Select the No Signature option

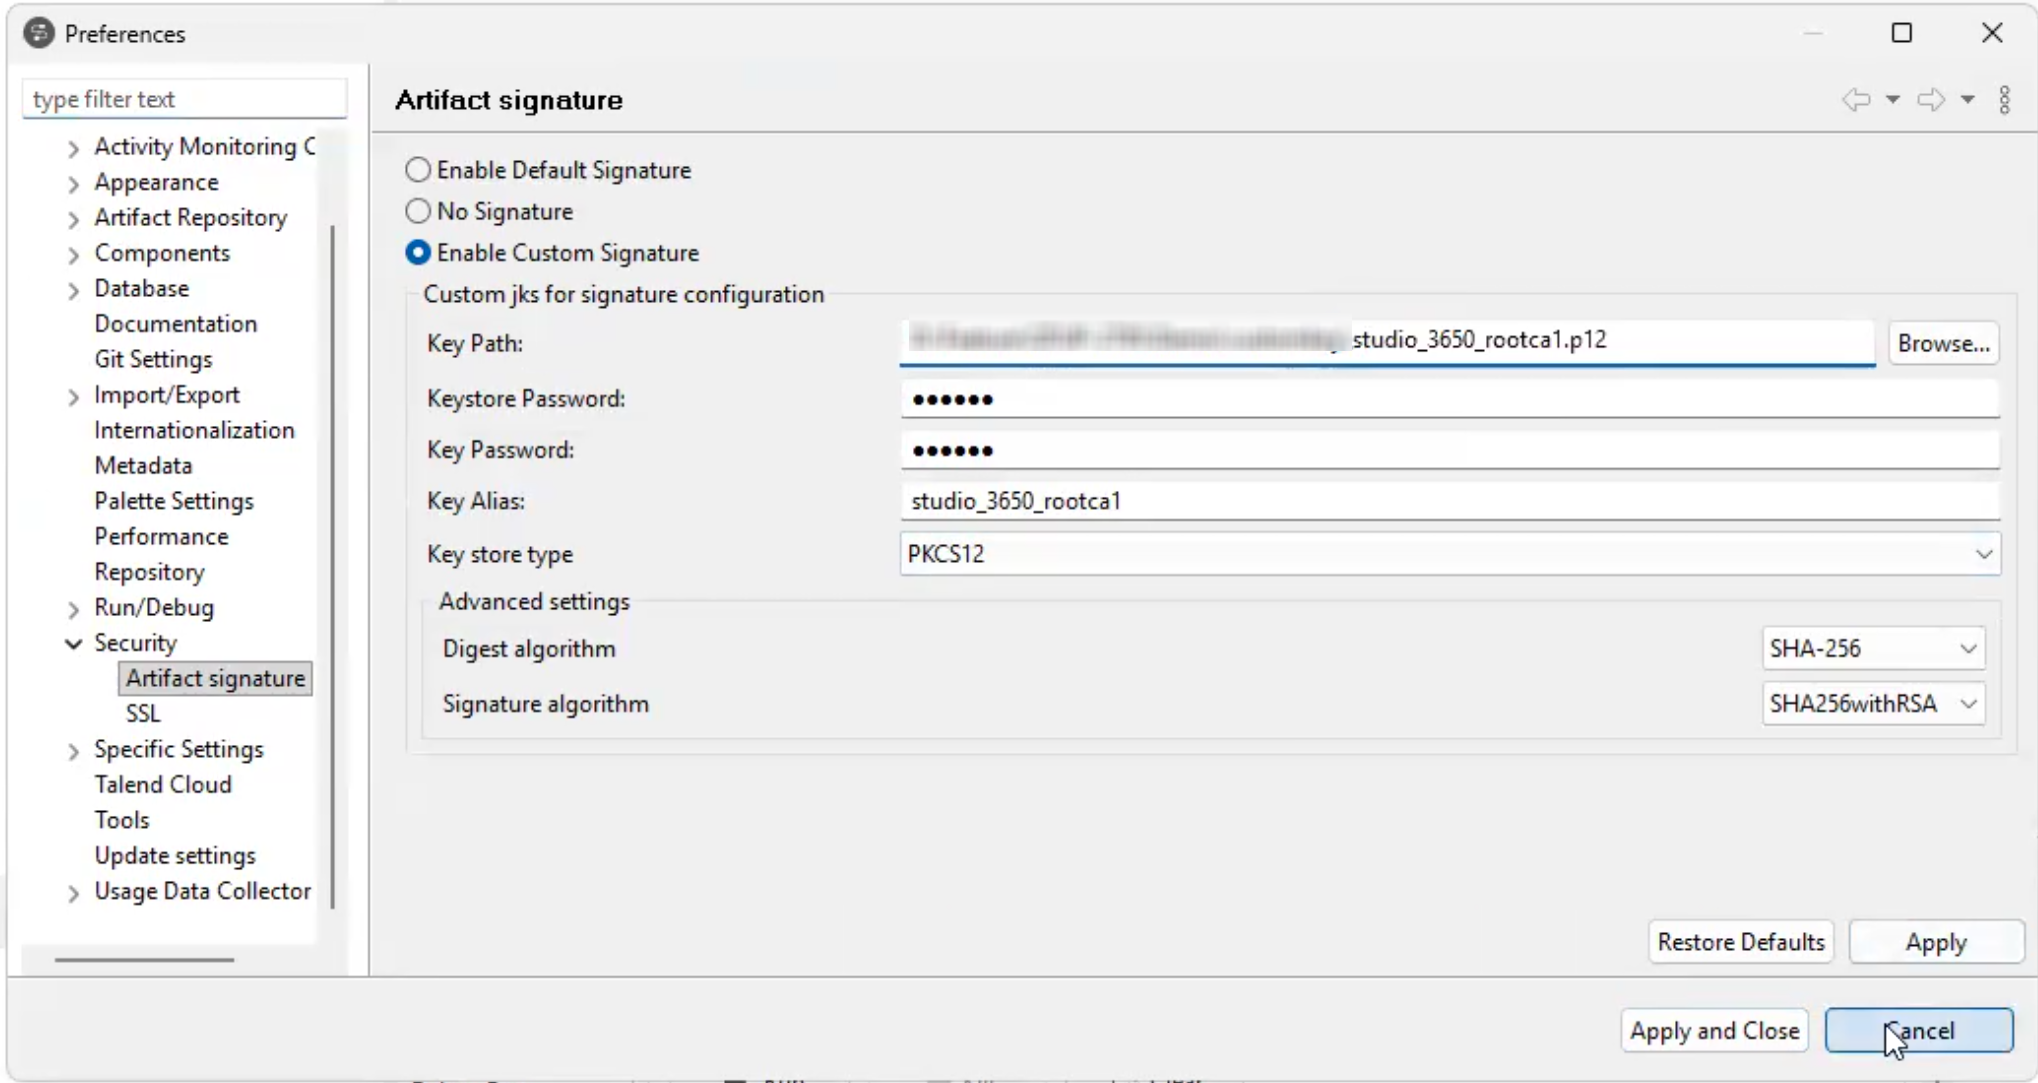tap(418, 211)
